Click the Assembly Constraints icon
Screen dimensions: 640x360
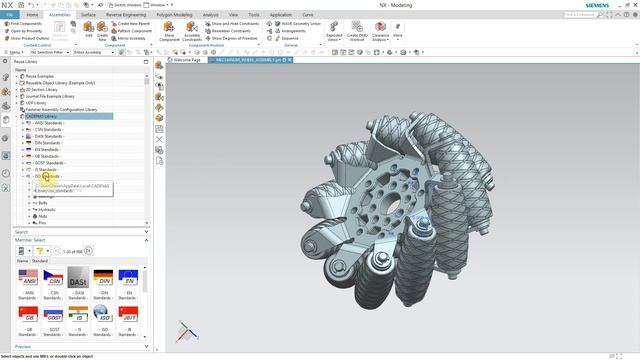click(x=192, y=27)
